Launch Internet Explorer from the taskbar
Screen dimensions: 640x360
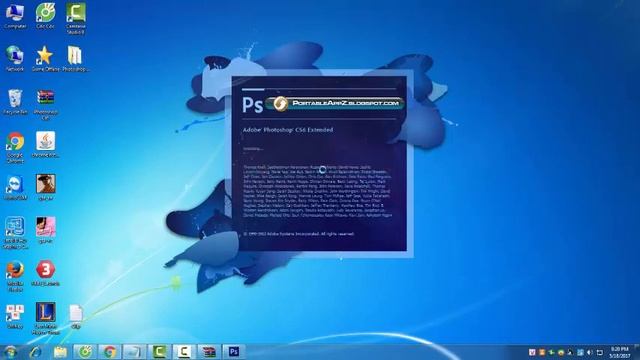coord(36,352)
